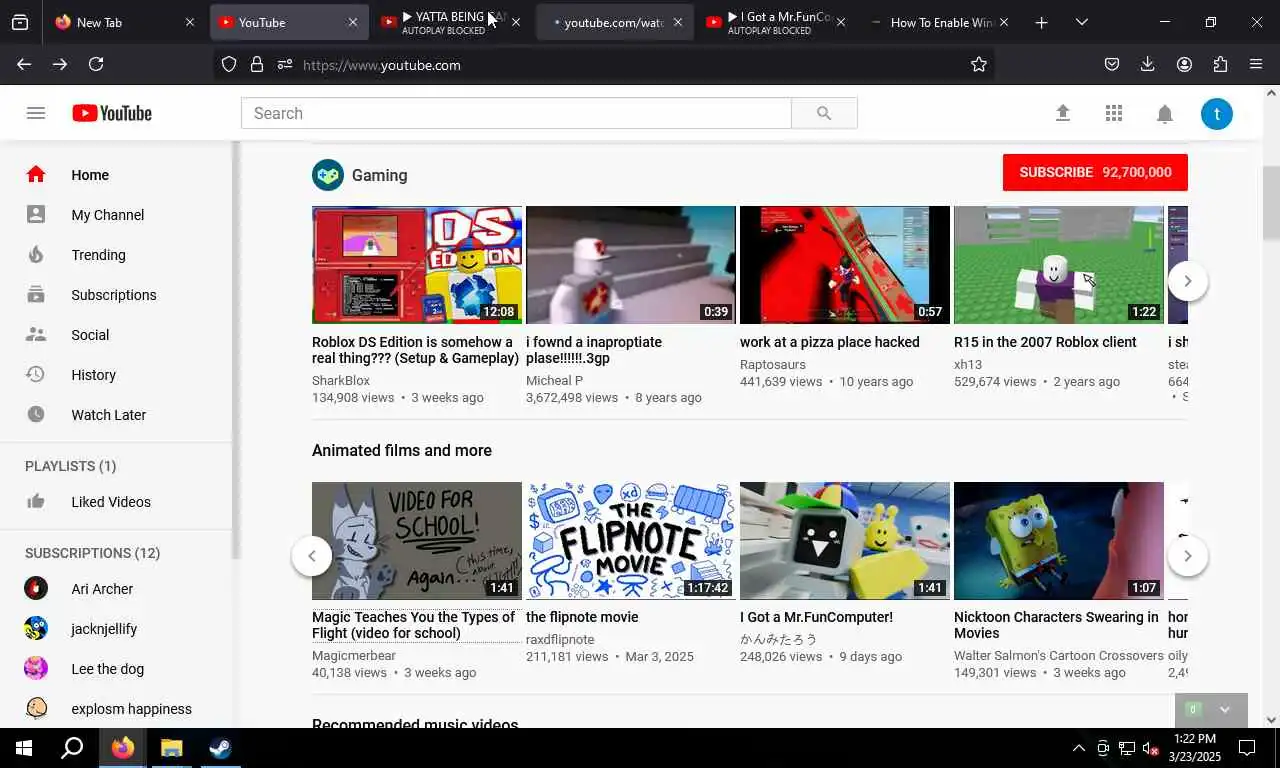Click the YouTube logo
Screen dimensions: 1280x768
pyautogui.click(x=112, y=113)
